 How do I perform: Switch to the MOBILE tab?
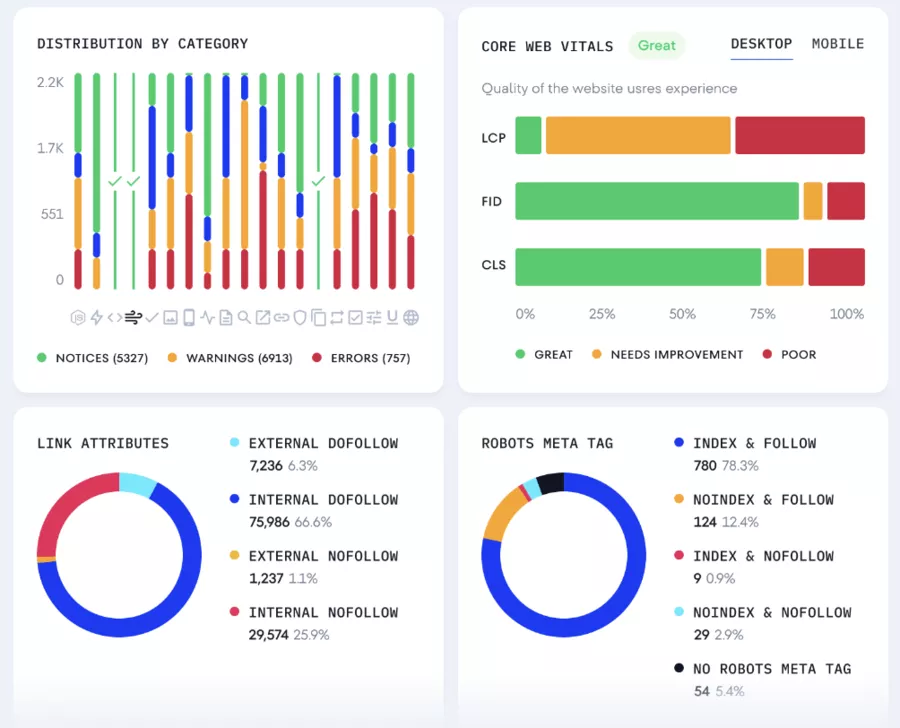click(836, 44)
